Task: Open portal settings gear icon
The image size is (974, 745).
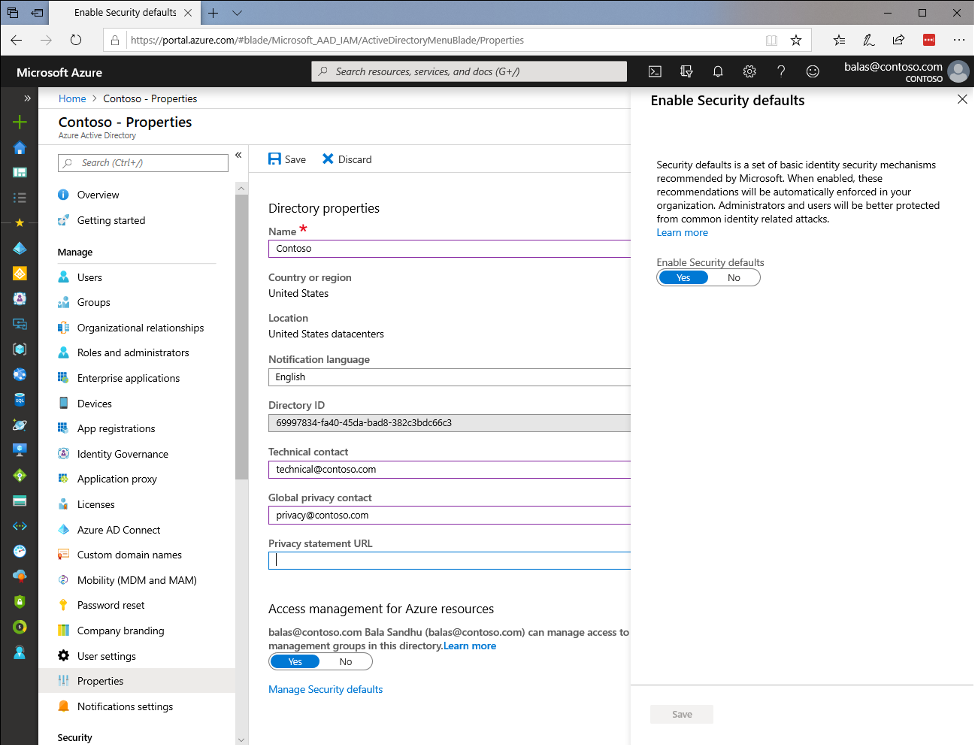Action: [749, 72]
